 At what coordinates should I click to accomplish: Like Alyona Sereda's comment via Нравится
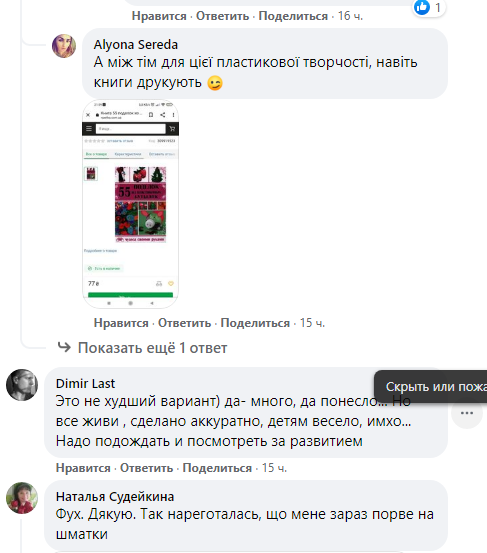click(121, 323)
